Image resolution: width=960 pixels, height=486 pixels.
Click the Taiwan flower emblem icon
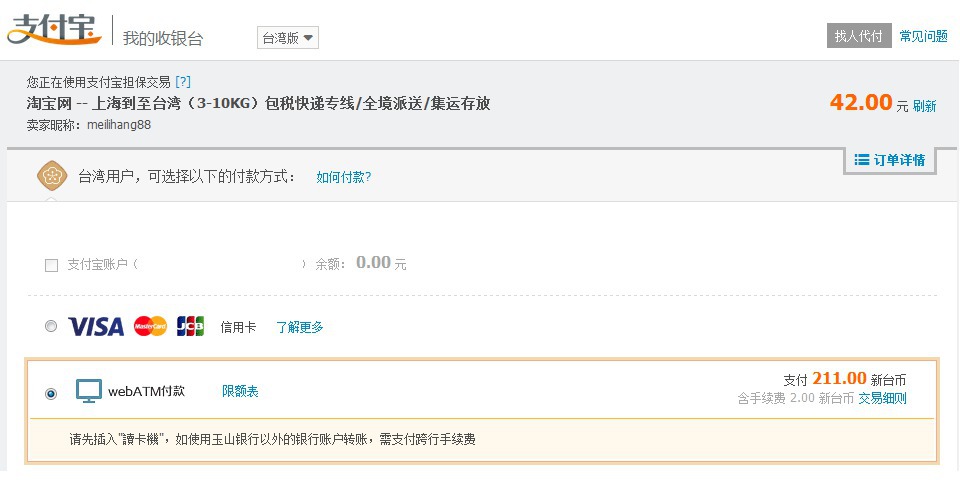(51, 176)
